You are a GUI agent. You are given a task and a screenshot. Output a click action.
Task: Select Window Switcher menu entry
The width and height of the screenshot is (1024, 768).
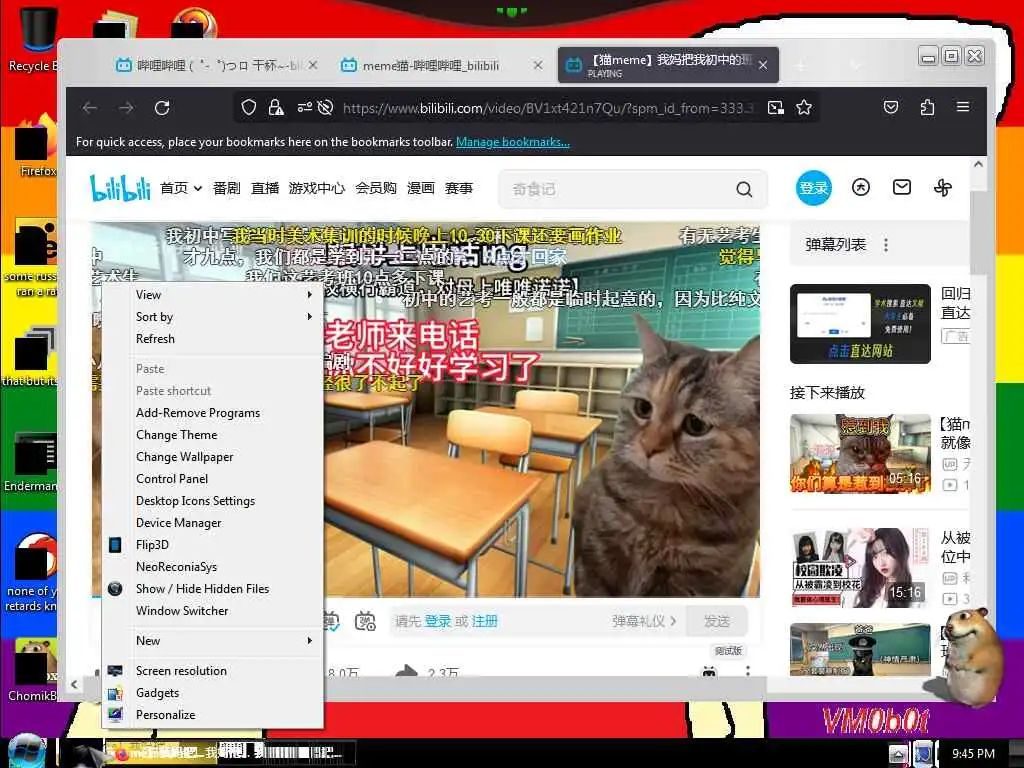point(213,611)
